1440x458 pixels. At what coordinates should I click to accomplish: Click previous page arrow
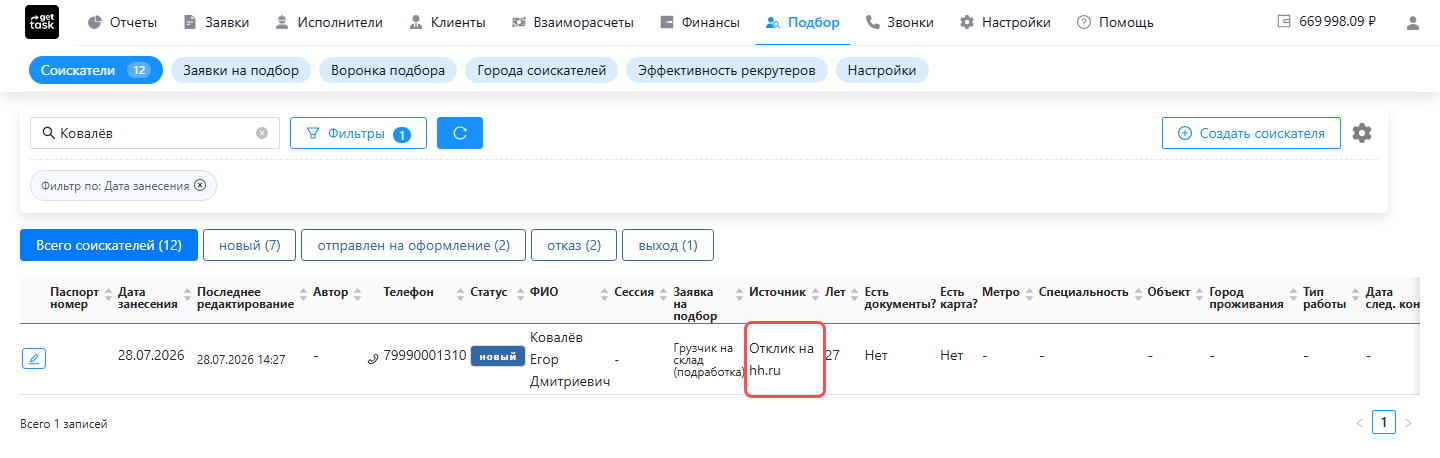(x=1359, y=423)
